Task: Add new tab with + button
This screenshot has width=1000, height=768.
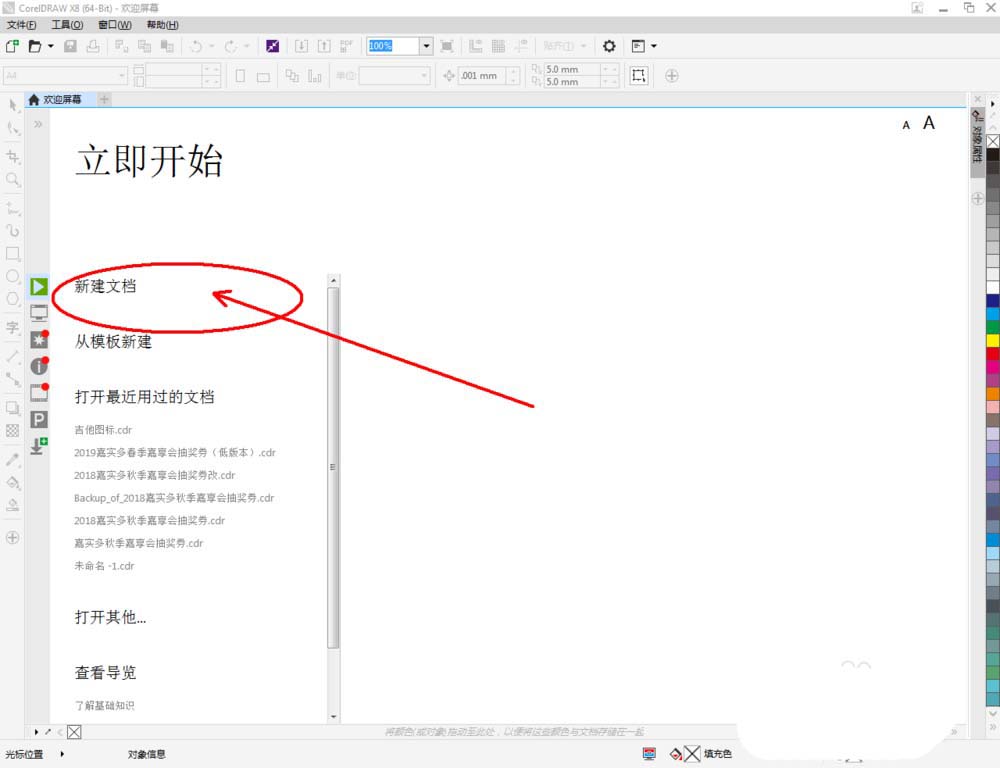Action: [x=105, y=100]
